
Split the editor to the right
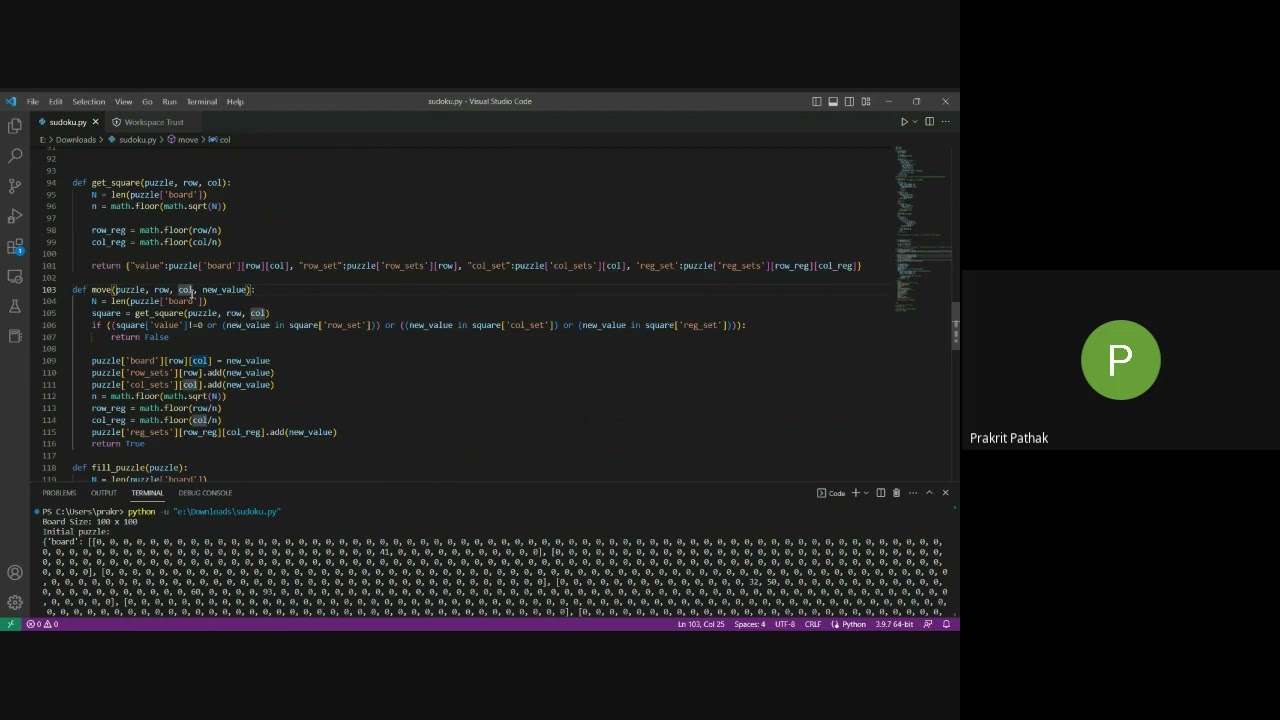(x=929, y=122)
